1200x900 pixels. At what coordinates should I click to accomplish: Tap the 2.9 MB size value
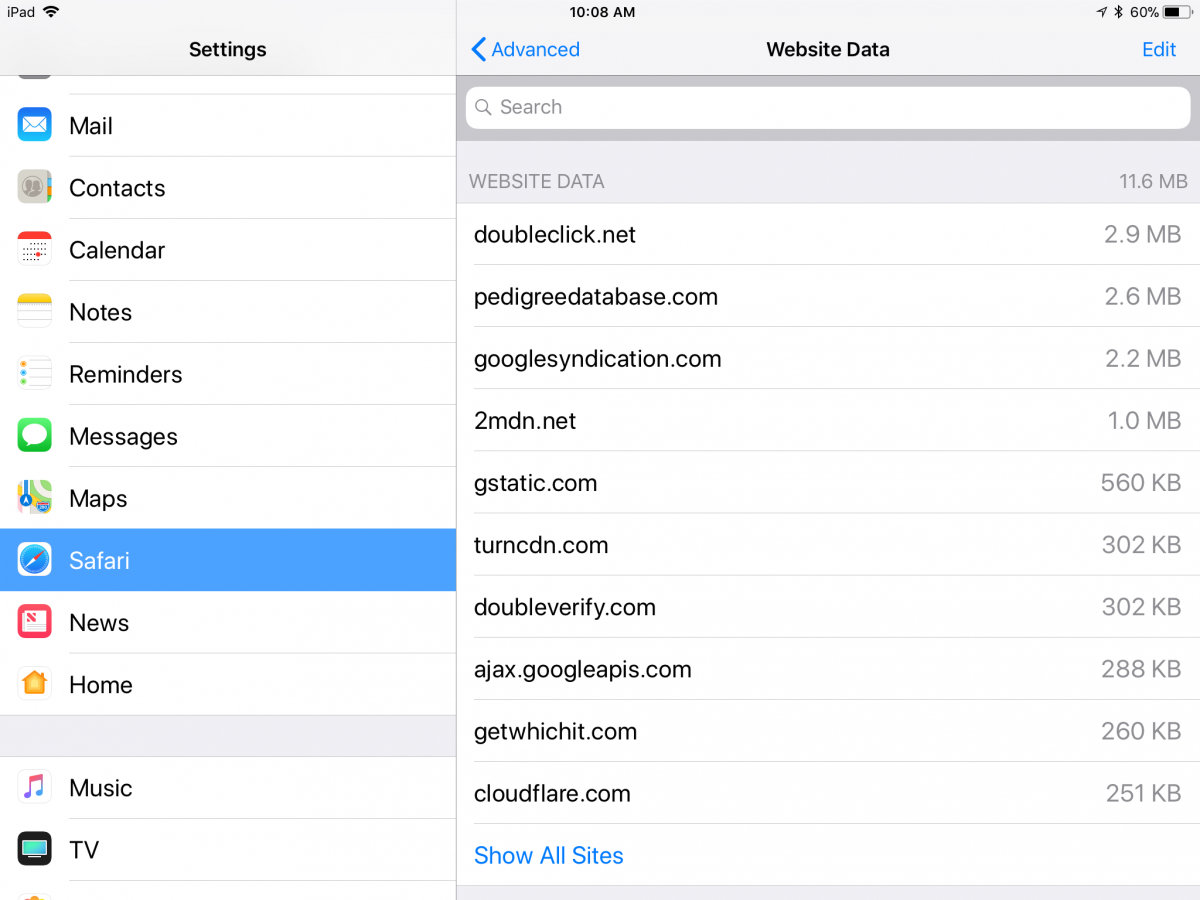point(1143,234)
